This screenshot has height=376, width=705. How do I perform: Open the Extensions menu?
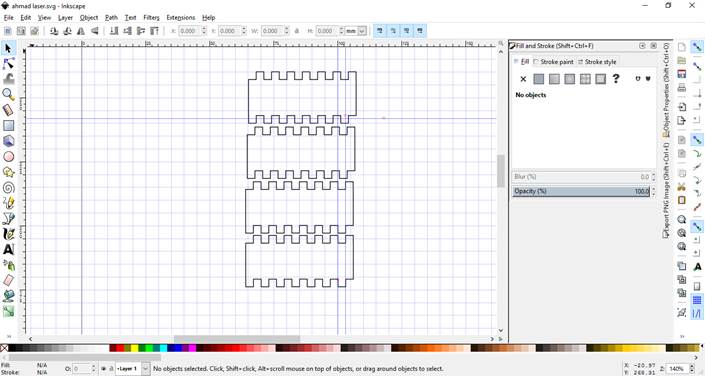[x=181, y=18]
